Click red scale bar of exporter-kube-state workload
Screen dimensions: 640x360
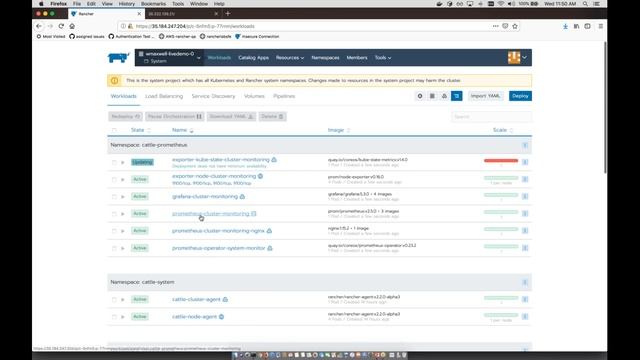click(x=501, y=160)
